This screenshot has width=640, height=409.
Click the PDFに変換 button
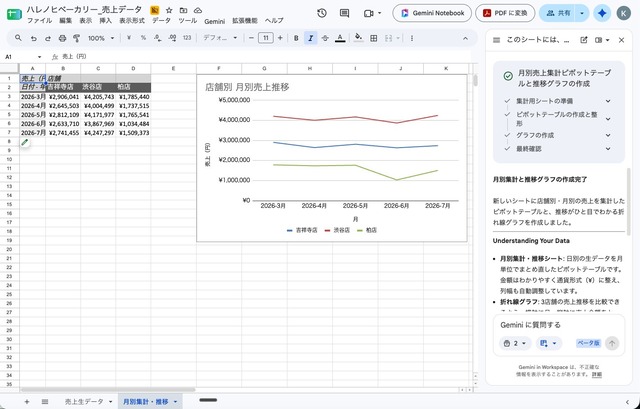click(505, 13)
